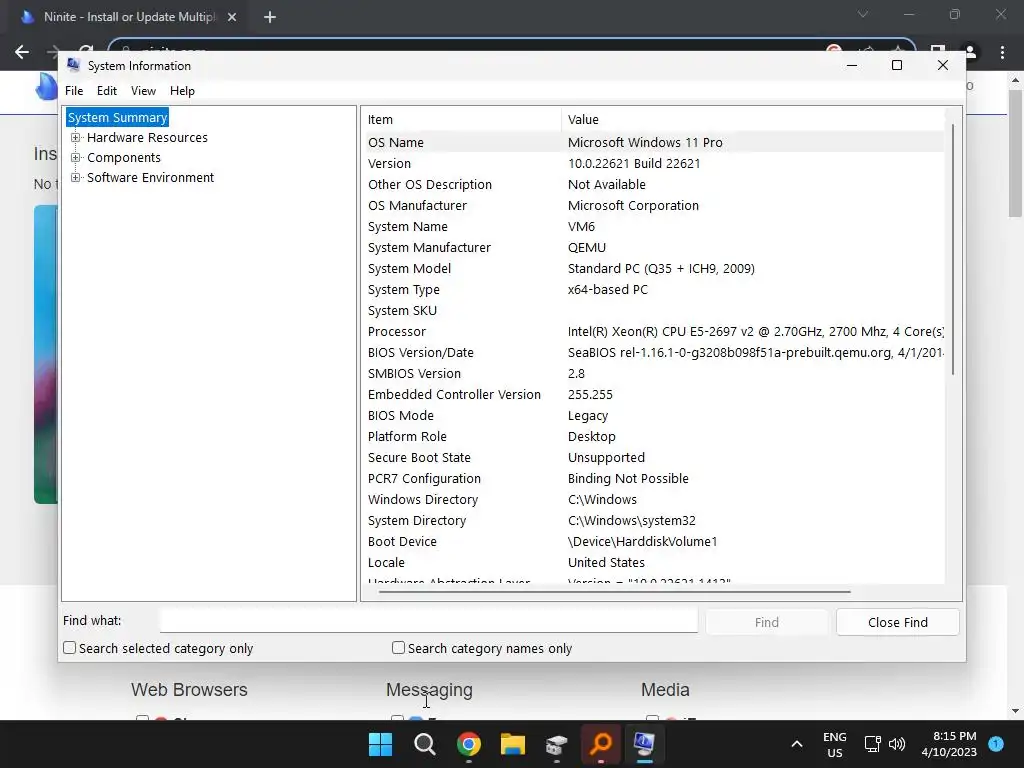
Task: Click the orange magnifier app in taskbar
Action: point(601,744)
